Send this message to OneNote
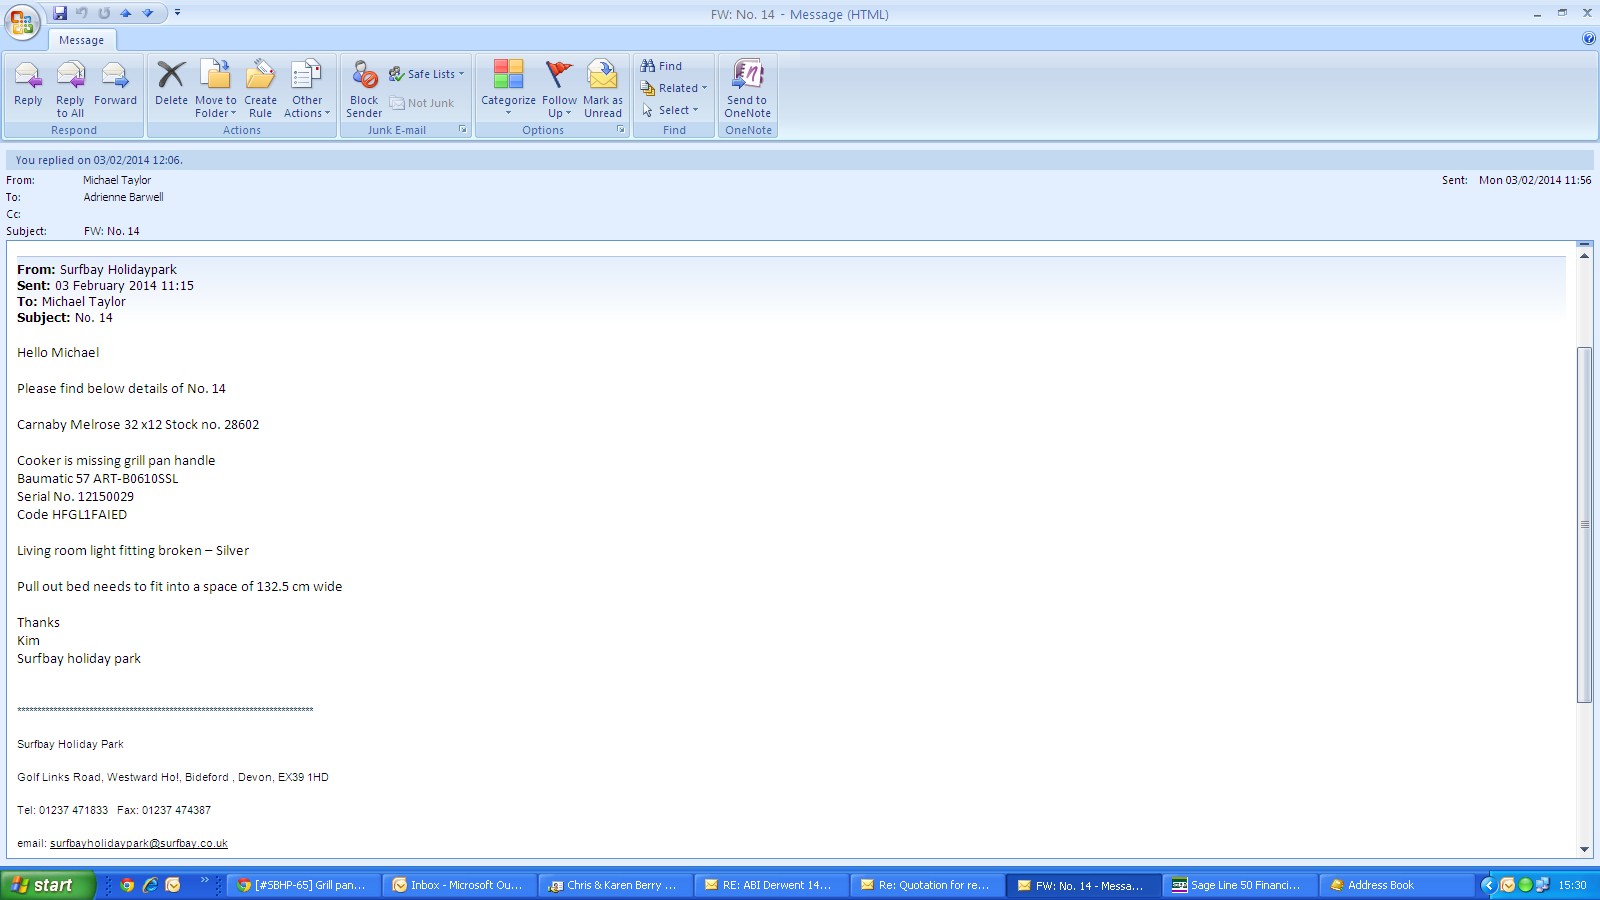The width and height of the screenshot is (1600, 900). click(748, 89)
